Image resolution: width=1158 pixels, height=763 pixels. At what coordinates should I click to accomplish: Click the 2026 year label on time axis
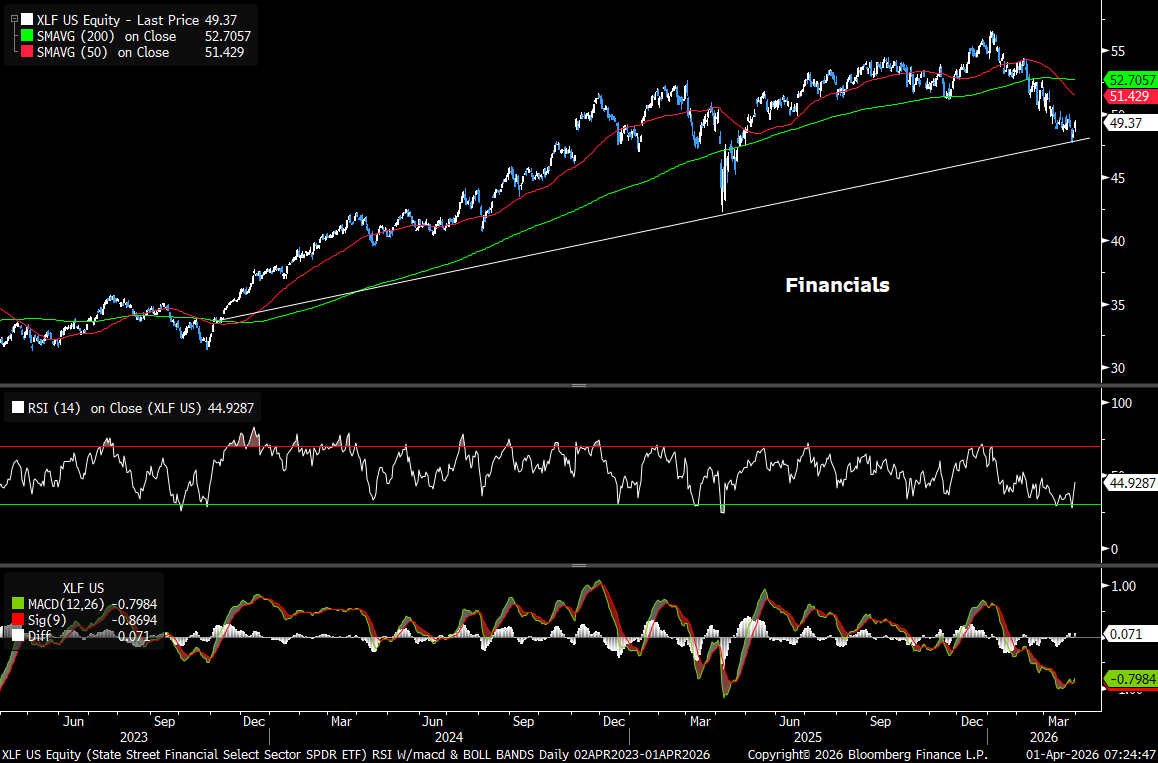point(1044,737)
